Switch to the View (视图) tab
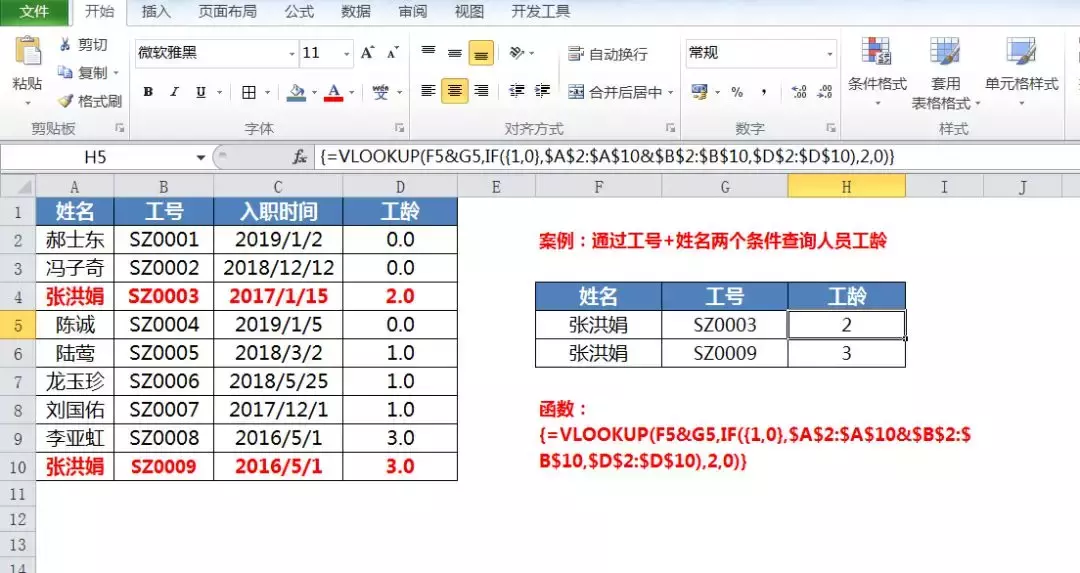1080x573 pixels. [x=469, y=11]
